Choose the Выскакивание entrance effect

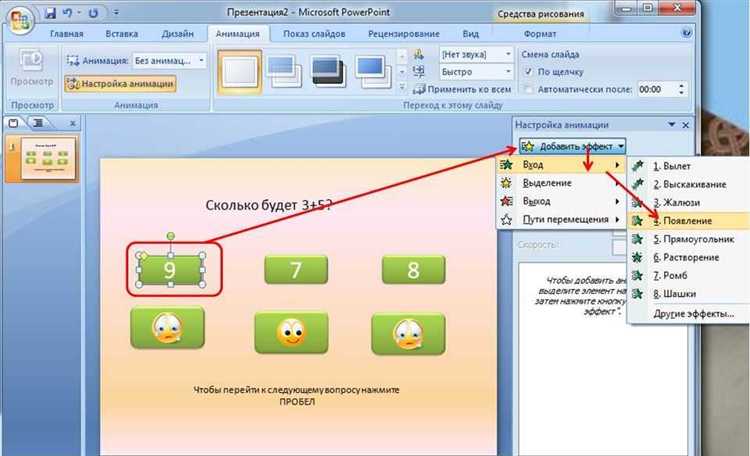coord(688,184)
